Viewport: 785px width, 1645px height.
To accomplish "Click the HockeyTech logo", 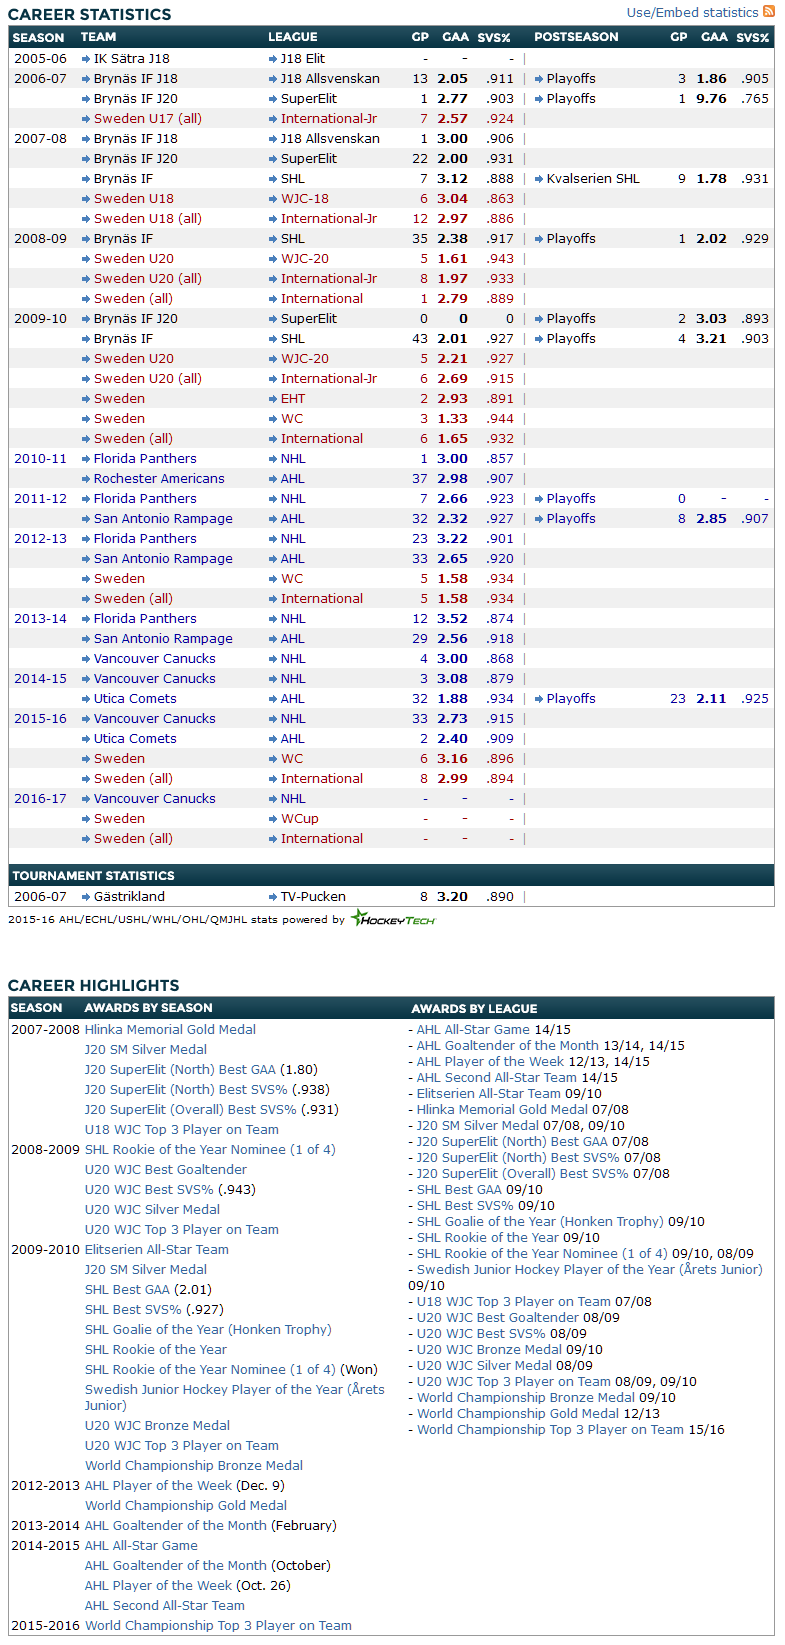I will pyautogui.click(x=393, y=919).
